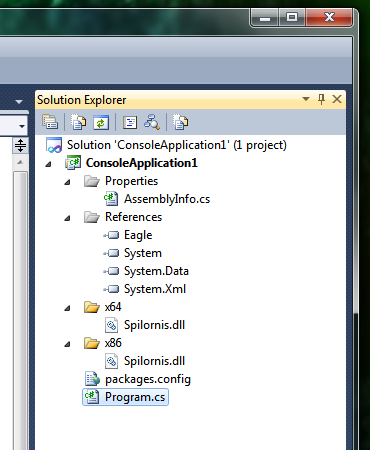Select the Spilornis.dll label under x64

tap(154, 325)
